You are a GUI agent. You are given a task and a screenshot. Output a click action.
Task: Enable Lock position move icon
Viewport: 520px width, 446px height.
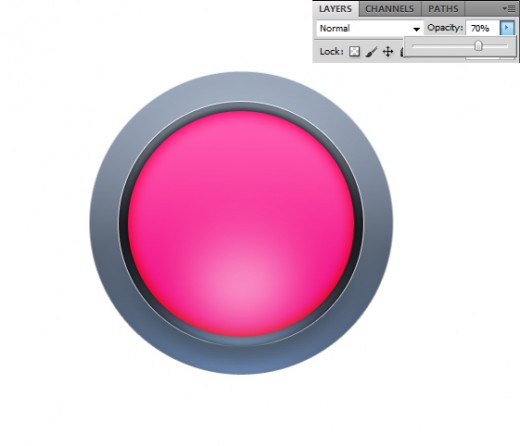point(388,52)
